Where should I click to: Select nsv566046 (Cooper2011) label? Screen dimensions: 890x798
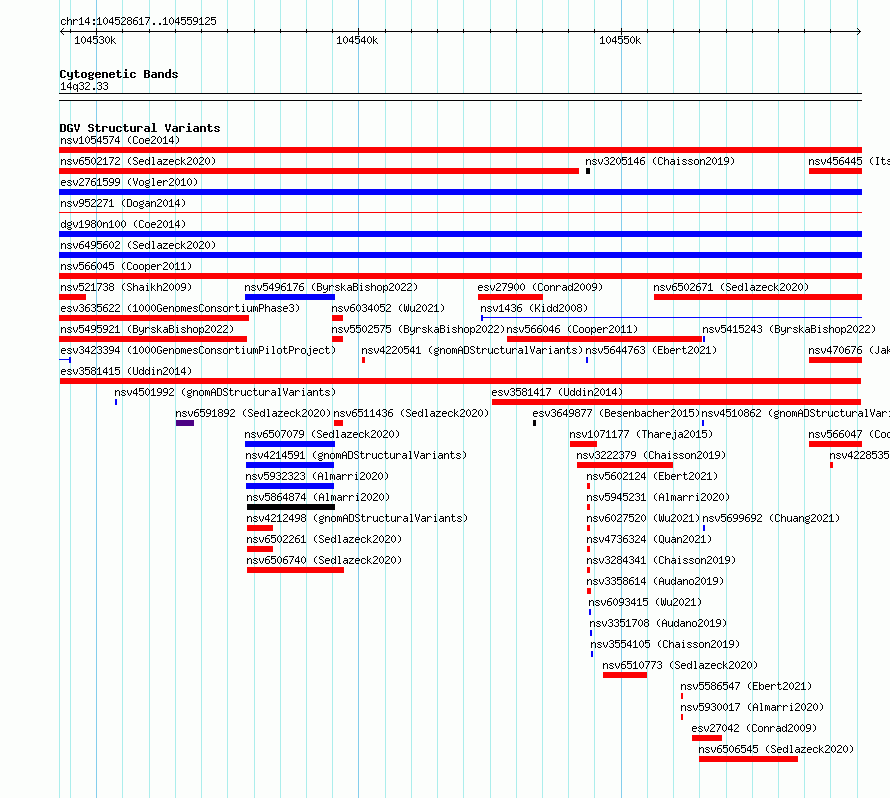[x=572, y=329]
